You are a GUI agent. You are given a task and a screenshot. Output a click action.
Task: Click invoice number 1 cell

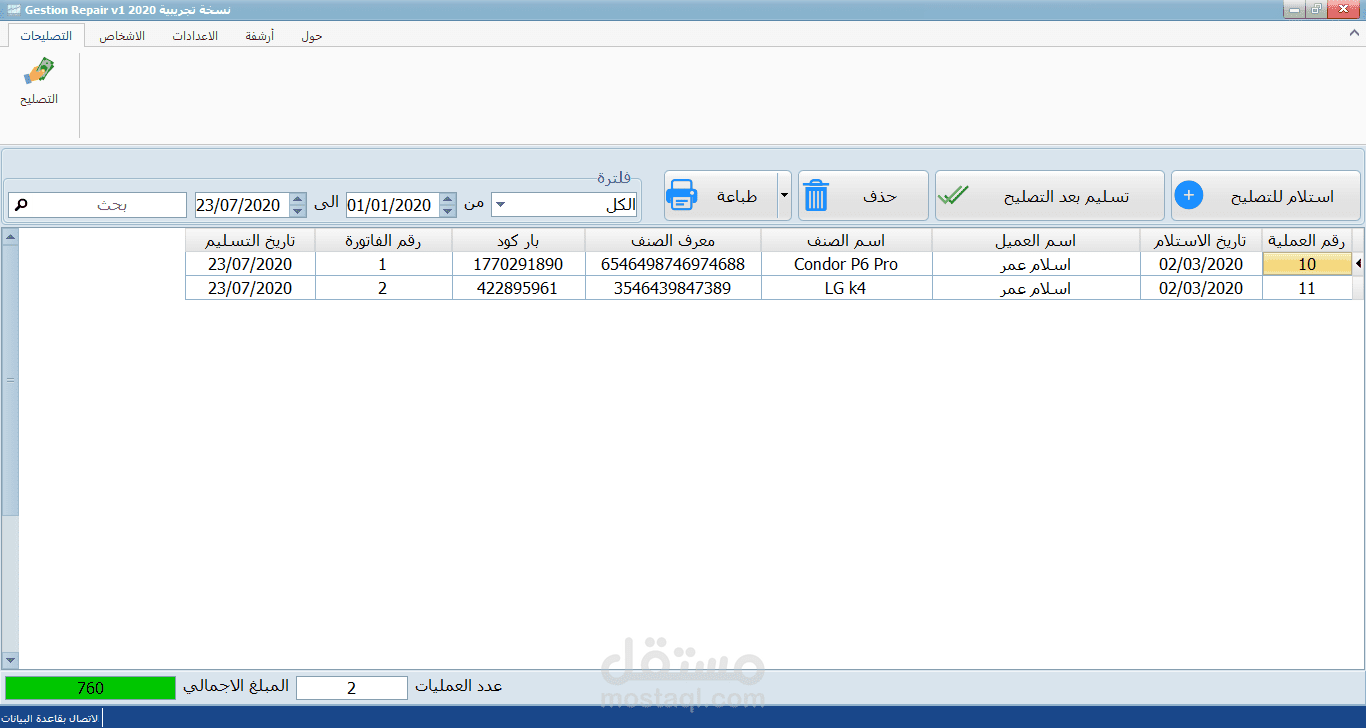point(383,264)
